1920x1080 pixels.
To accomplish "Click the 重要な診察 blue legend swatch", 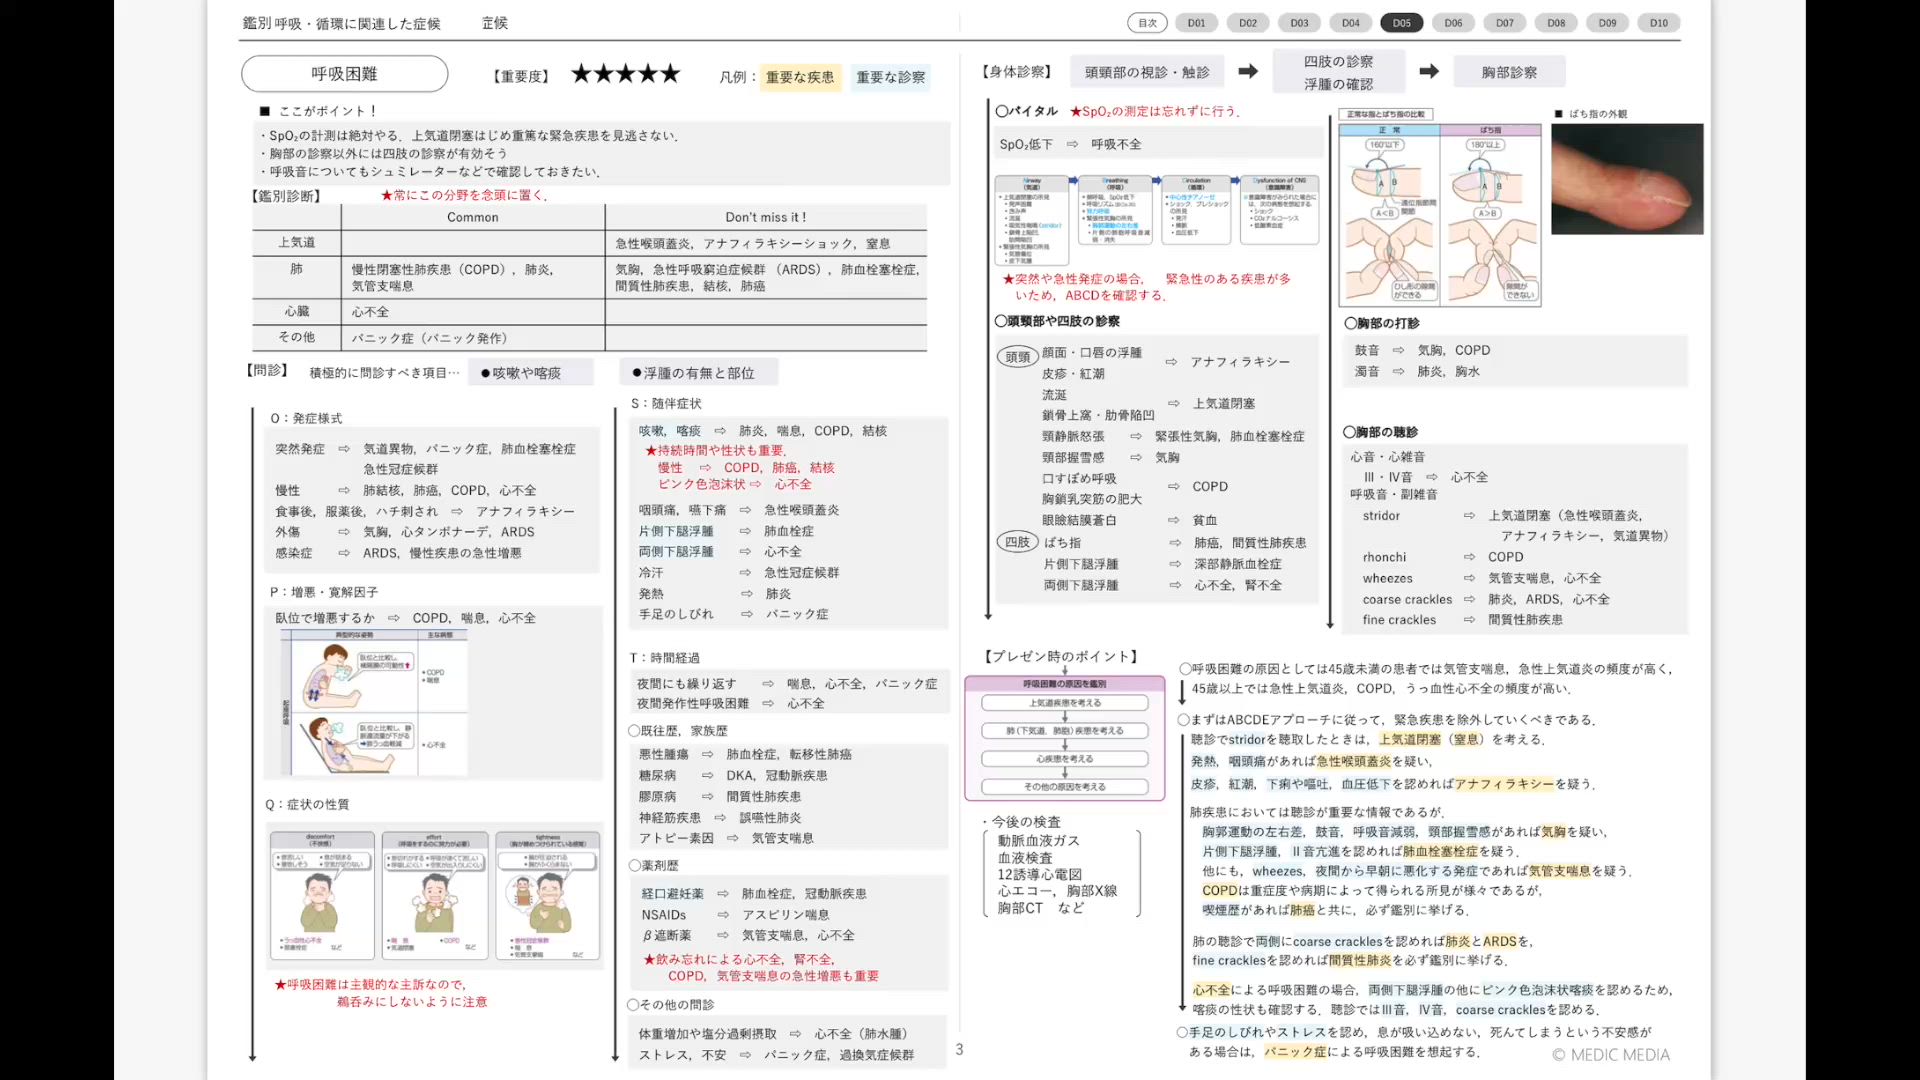I will [890, 77].
